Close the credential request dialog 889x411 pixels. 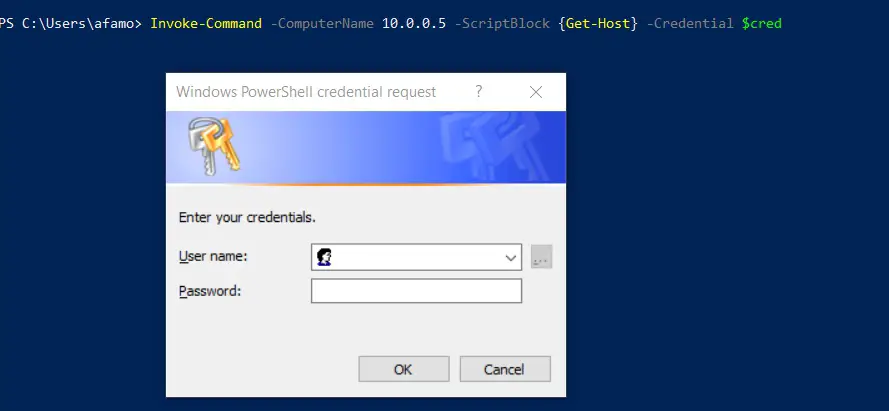coord(536,92)
